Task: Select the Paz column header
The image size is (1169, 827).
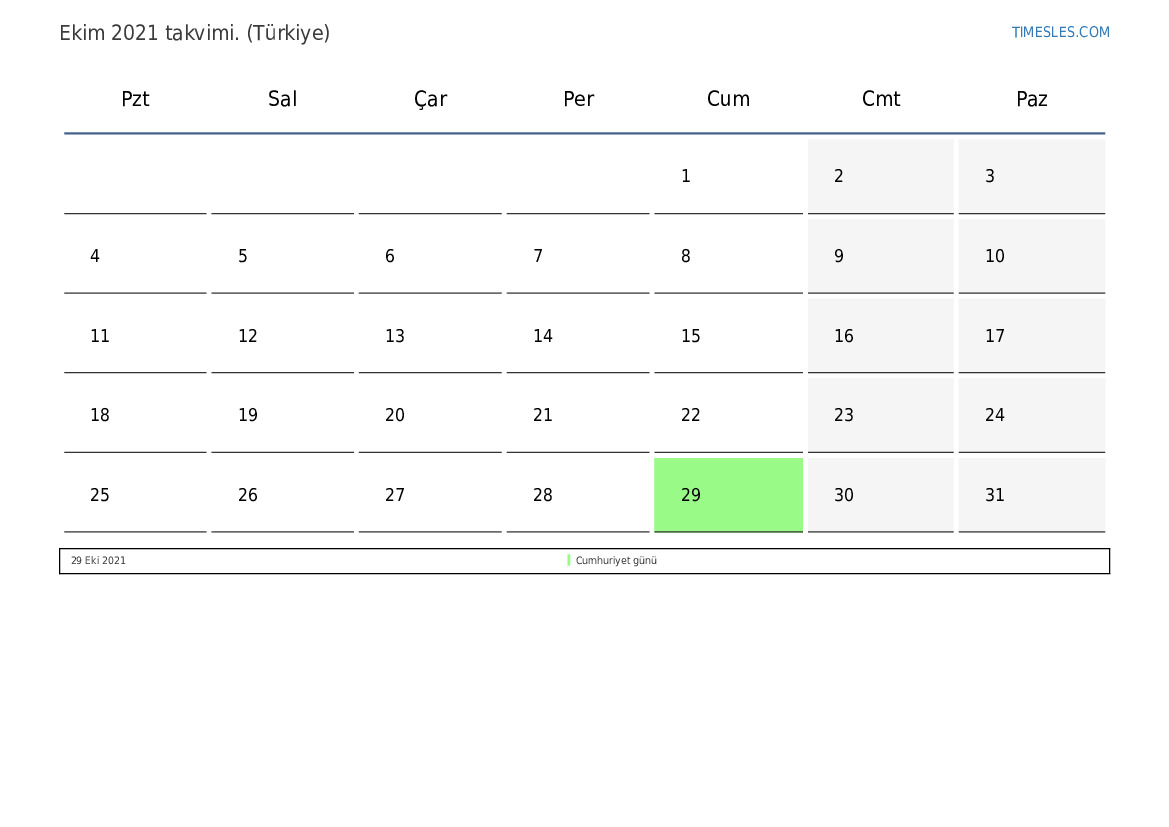Action: click(x=1031, y=99)
